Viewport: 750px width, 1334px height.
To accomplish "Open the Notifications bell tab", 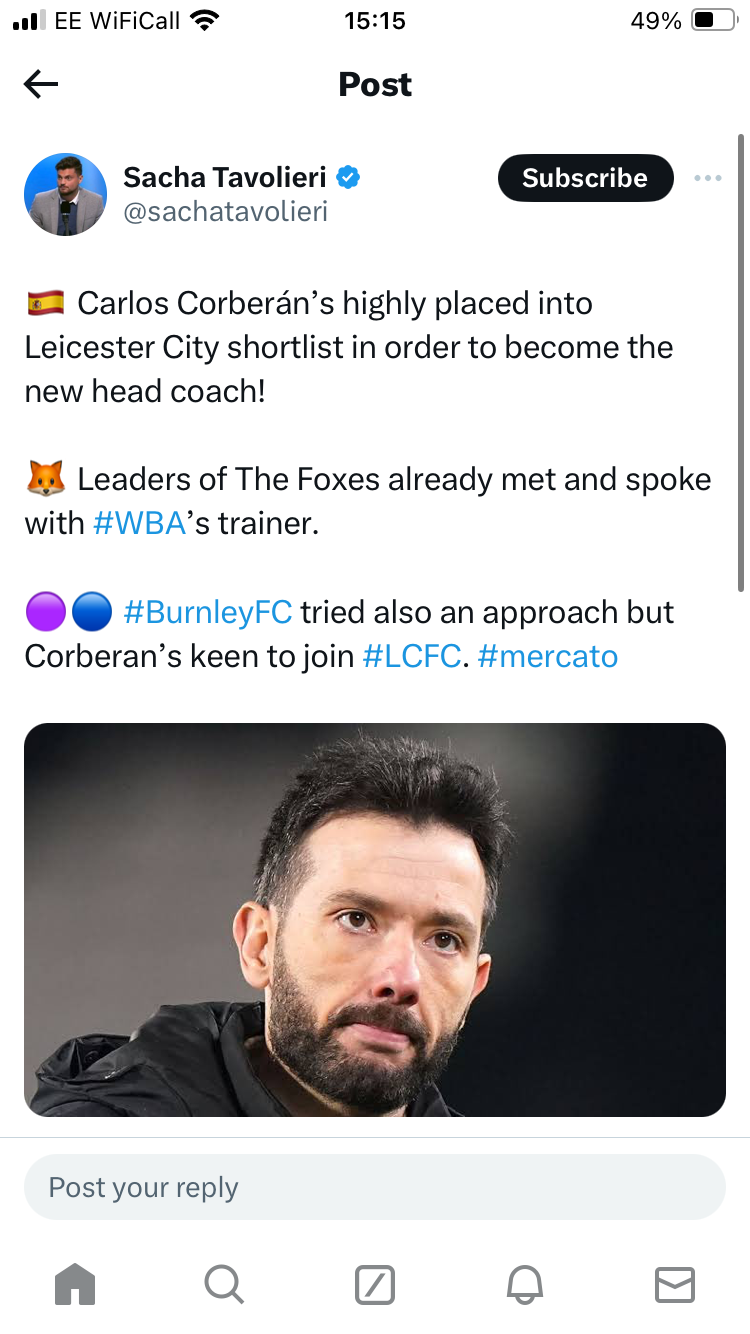I will (525, 1284).
